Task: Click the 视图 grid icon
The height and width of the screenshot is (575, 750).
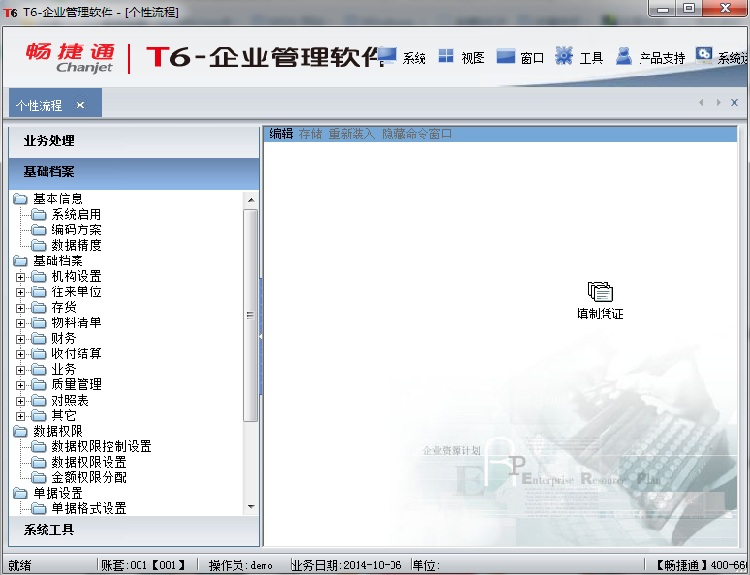Action: (x=446, y=56)
